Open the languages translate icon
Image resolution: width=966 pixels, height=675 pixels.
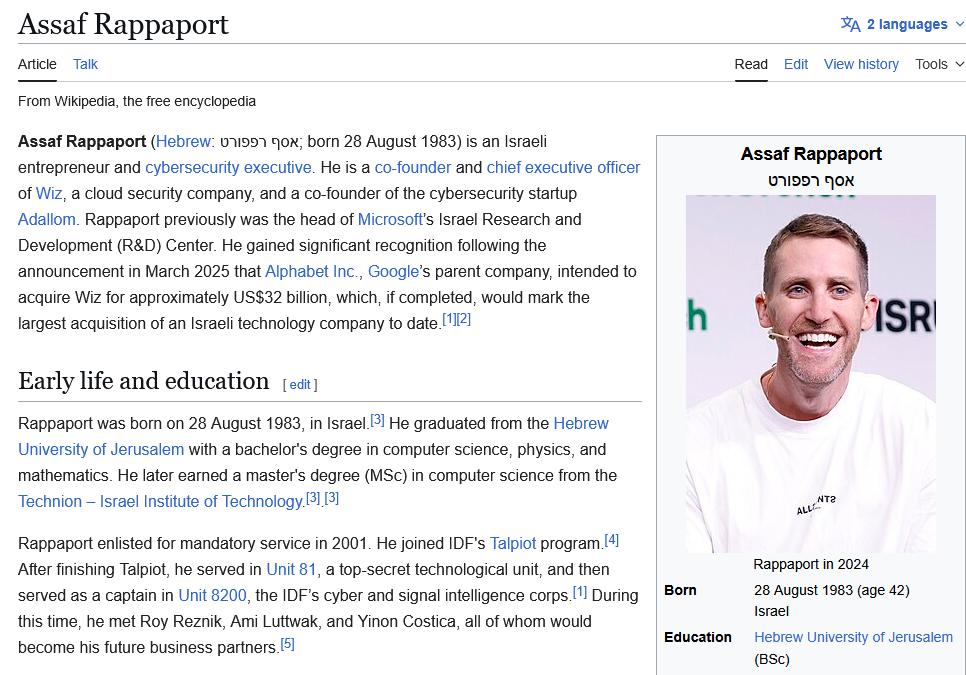851,24
